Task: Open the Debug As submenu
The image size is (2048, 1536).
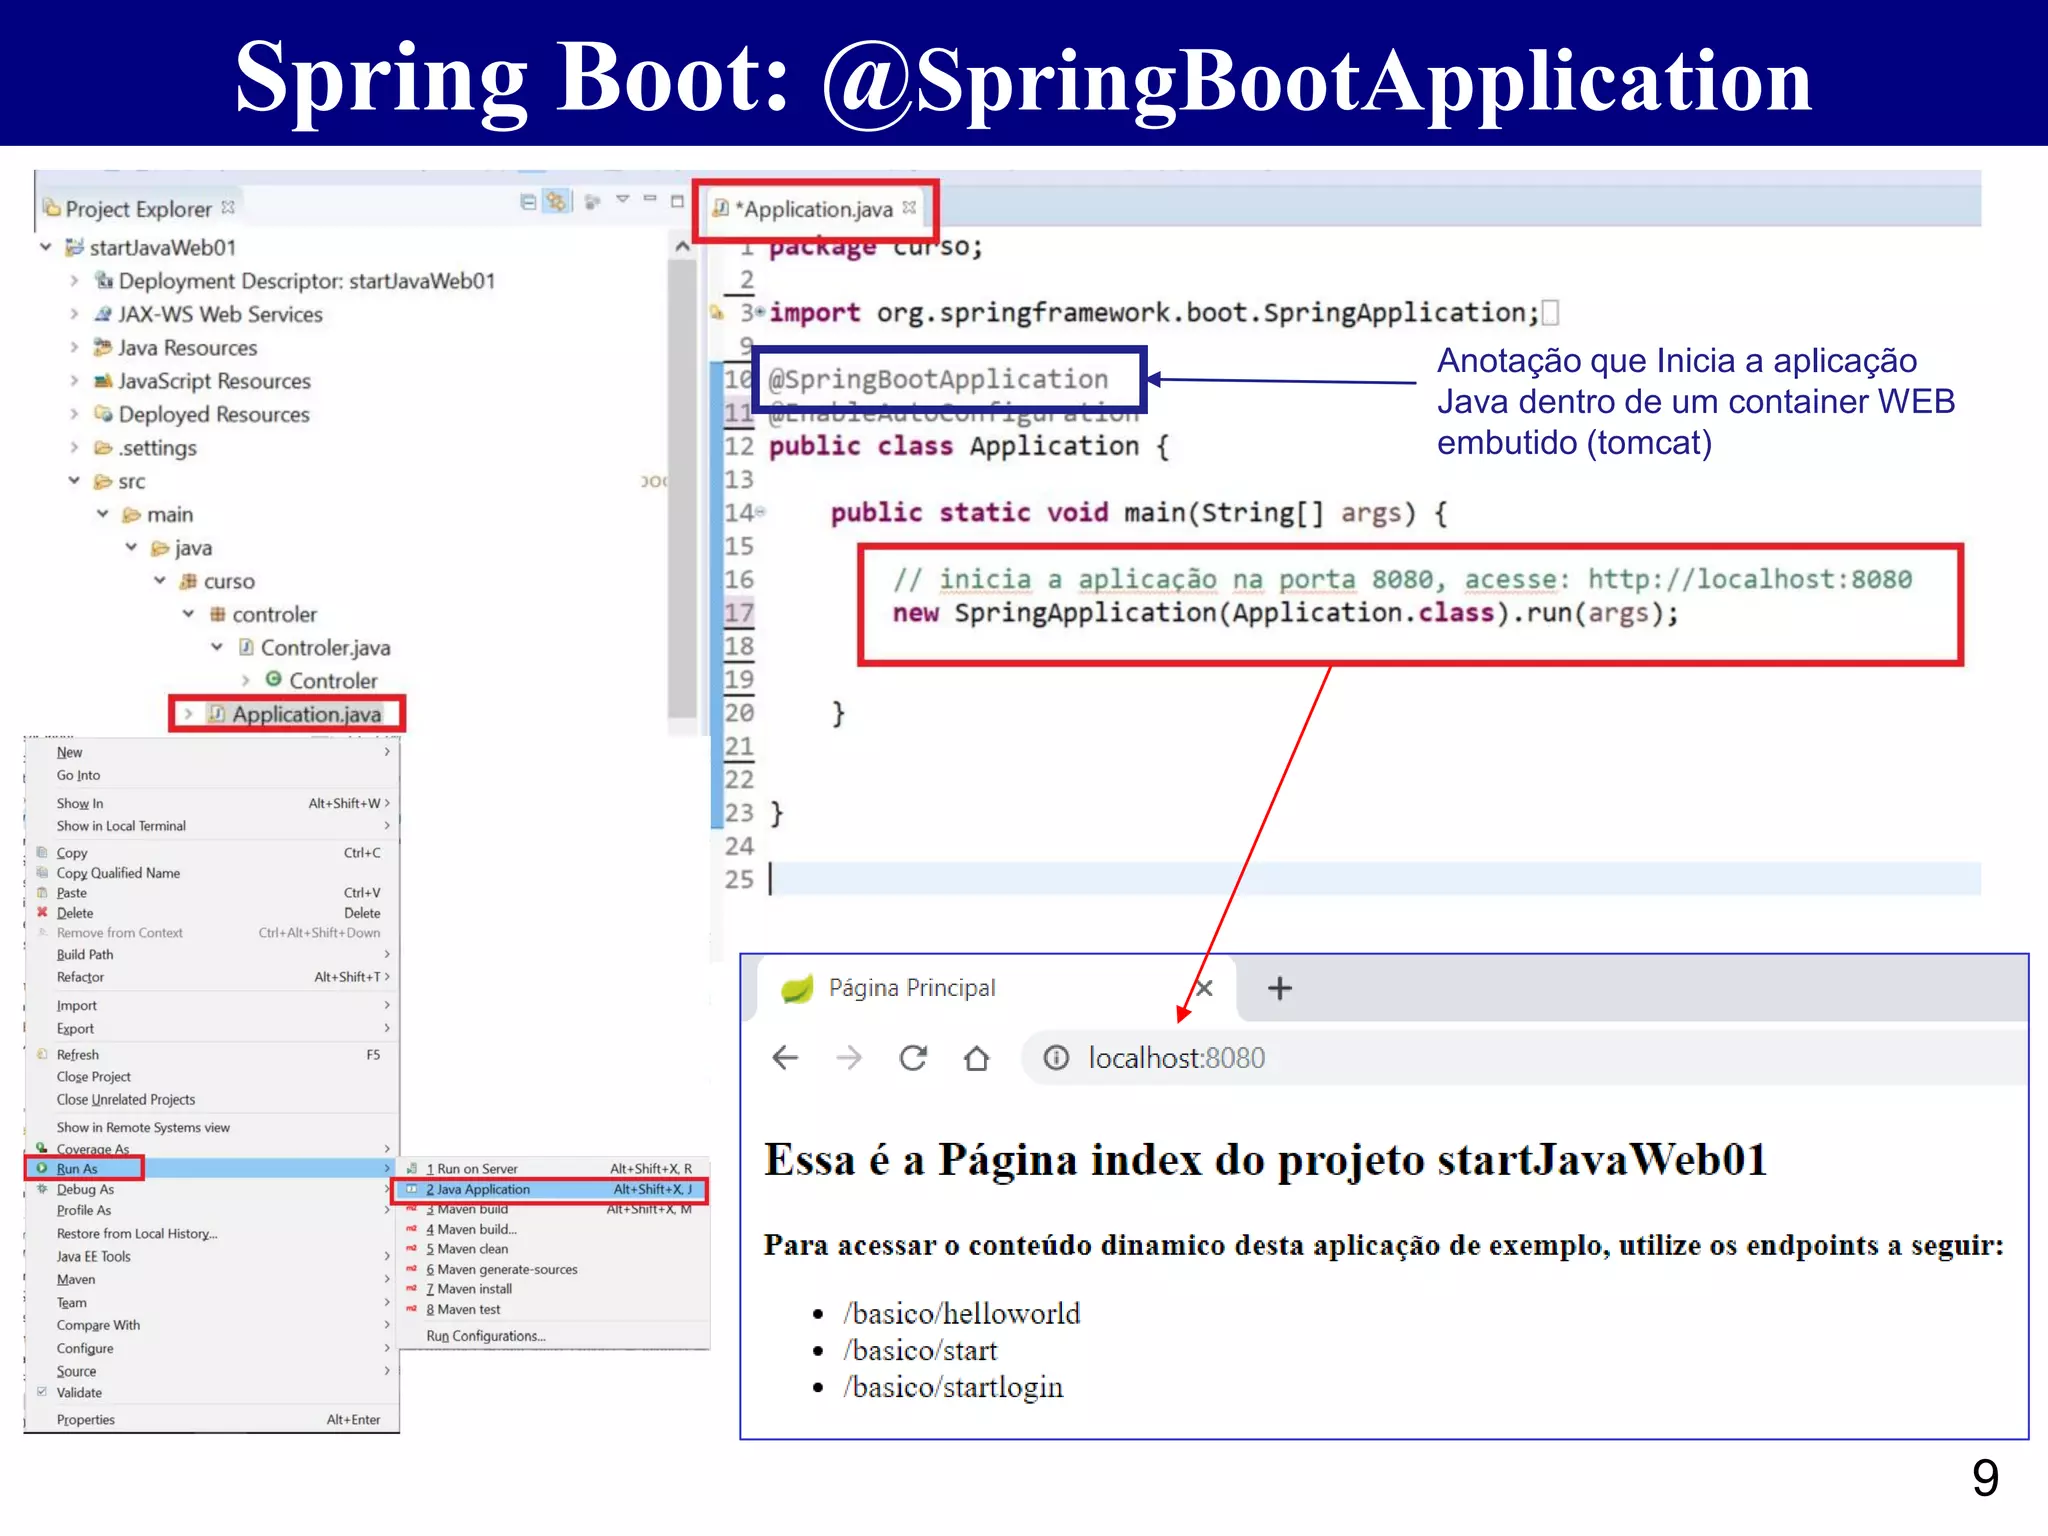Action: (x=211, y=1190)
